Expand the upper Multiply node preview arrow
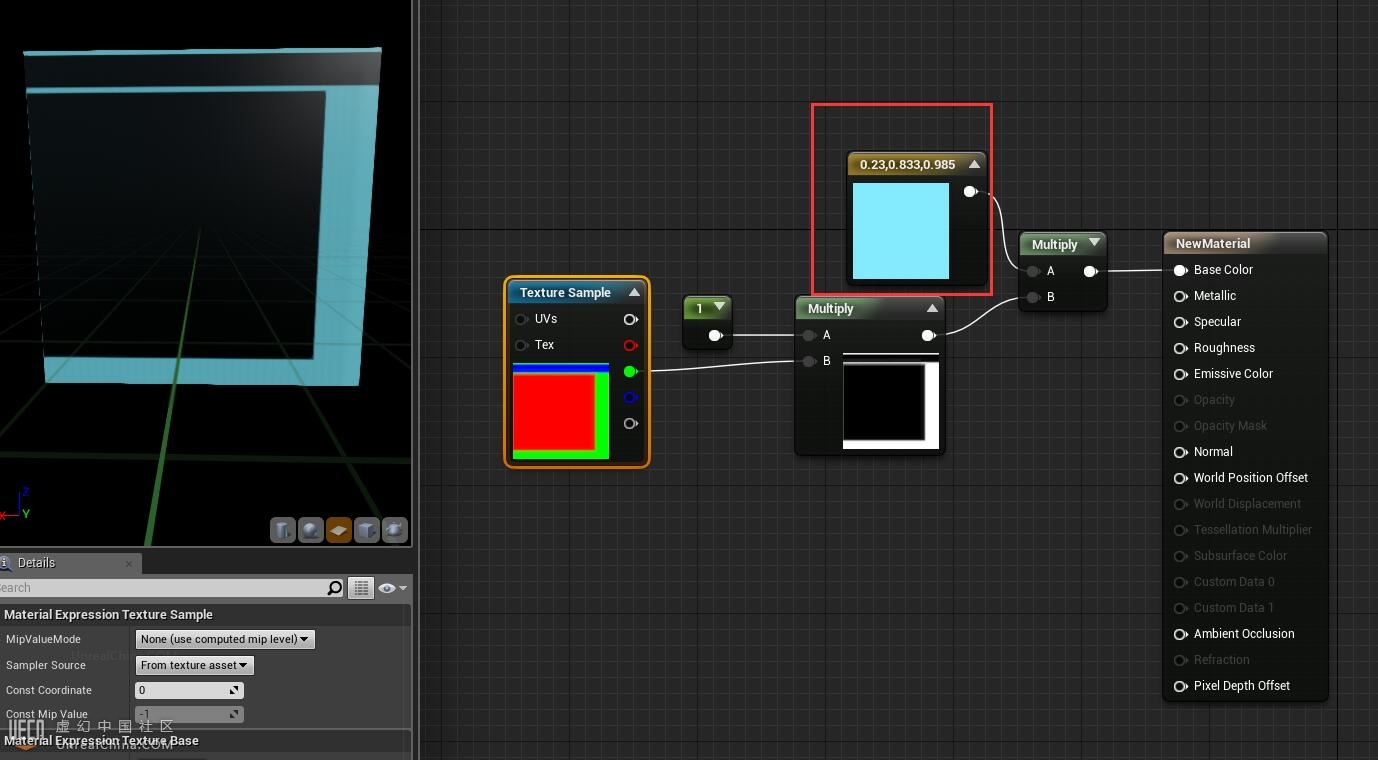Viewport: 1378px width, 760px height. point(1094,243)
